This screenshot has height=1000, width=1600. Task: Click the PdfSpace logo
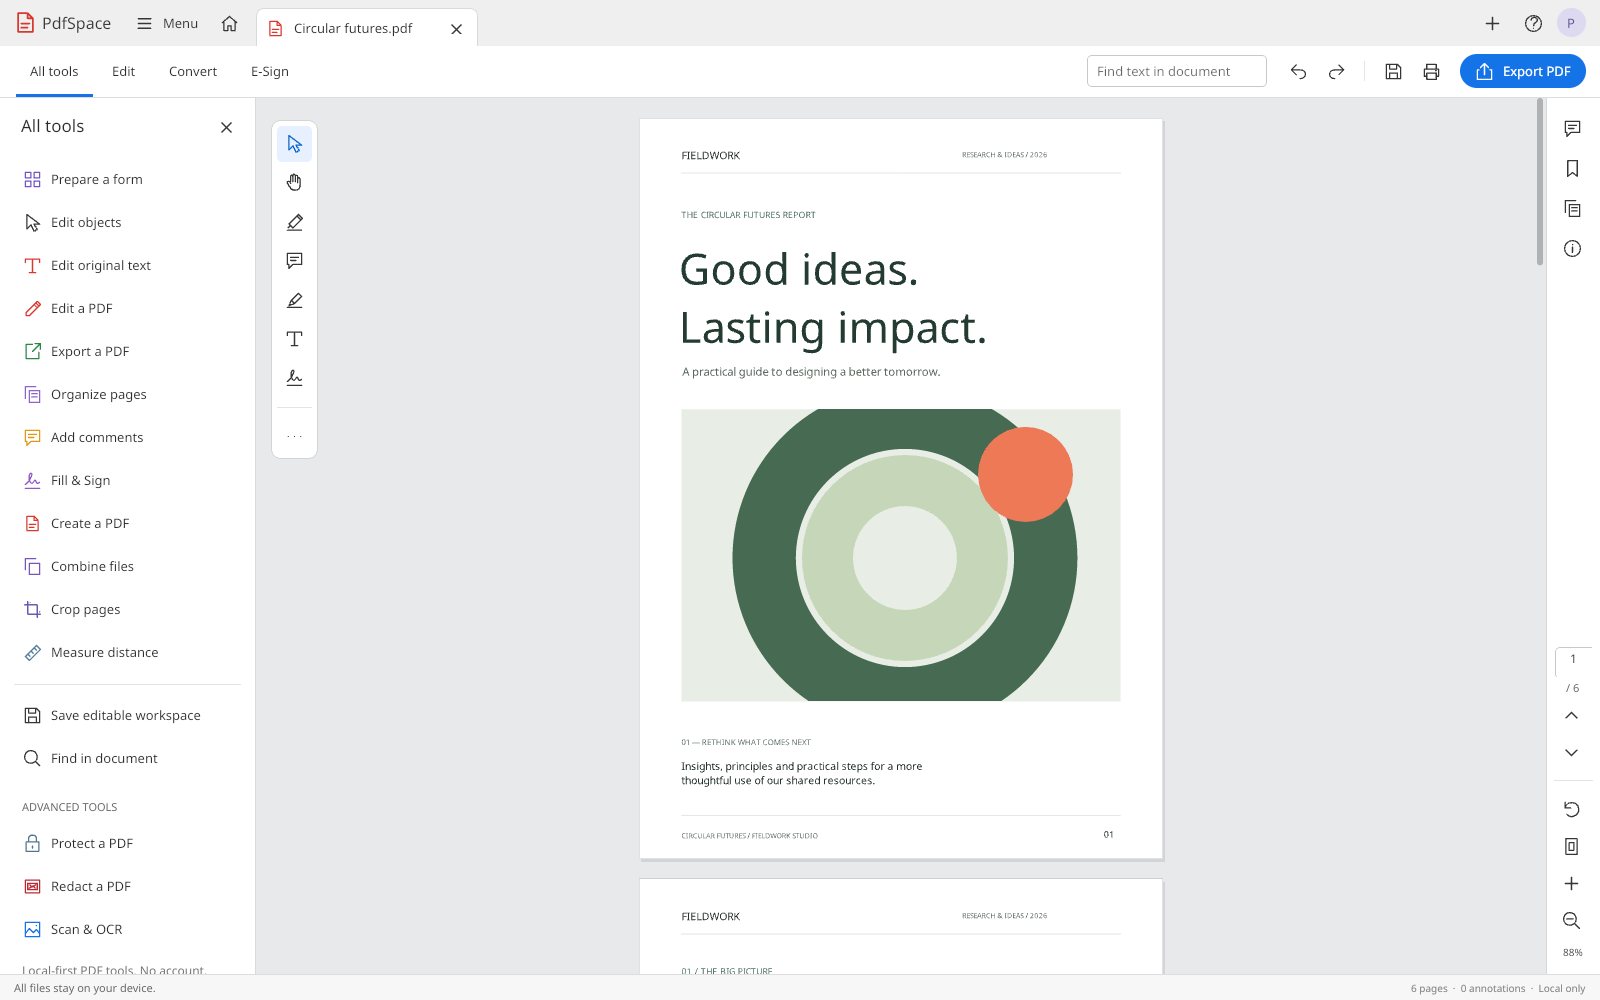click(63, 23)
